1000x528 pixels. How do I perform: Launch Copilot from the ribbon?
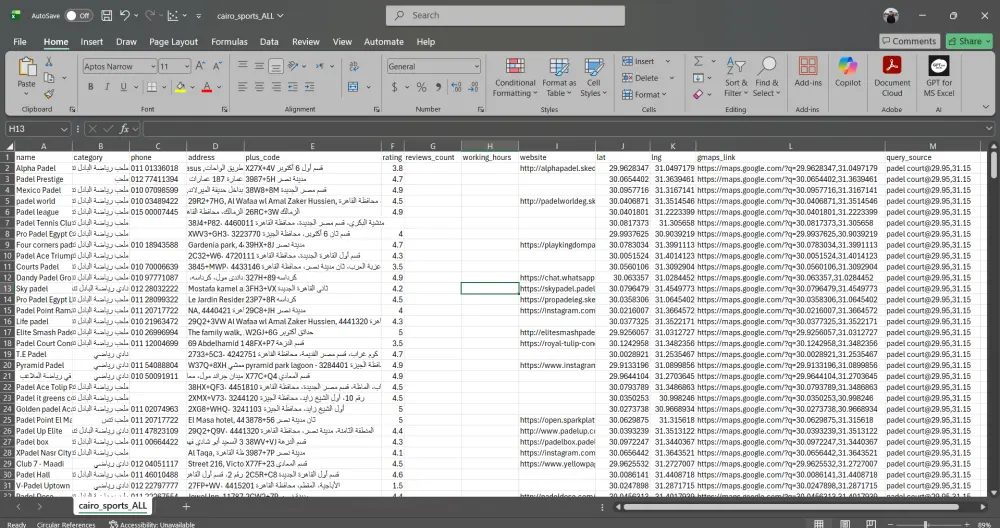(848, 71)
